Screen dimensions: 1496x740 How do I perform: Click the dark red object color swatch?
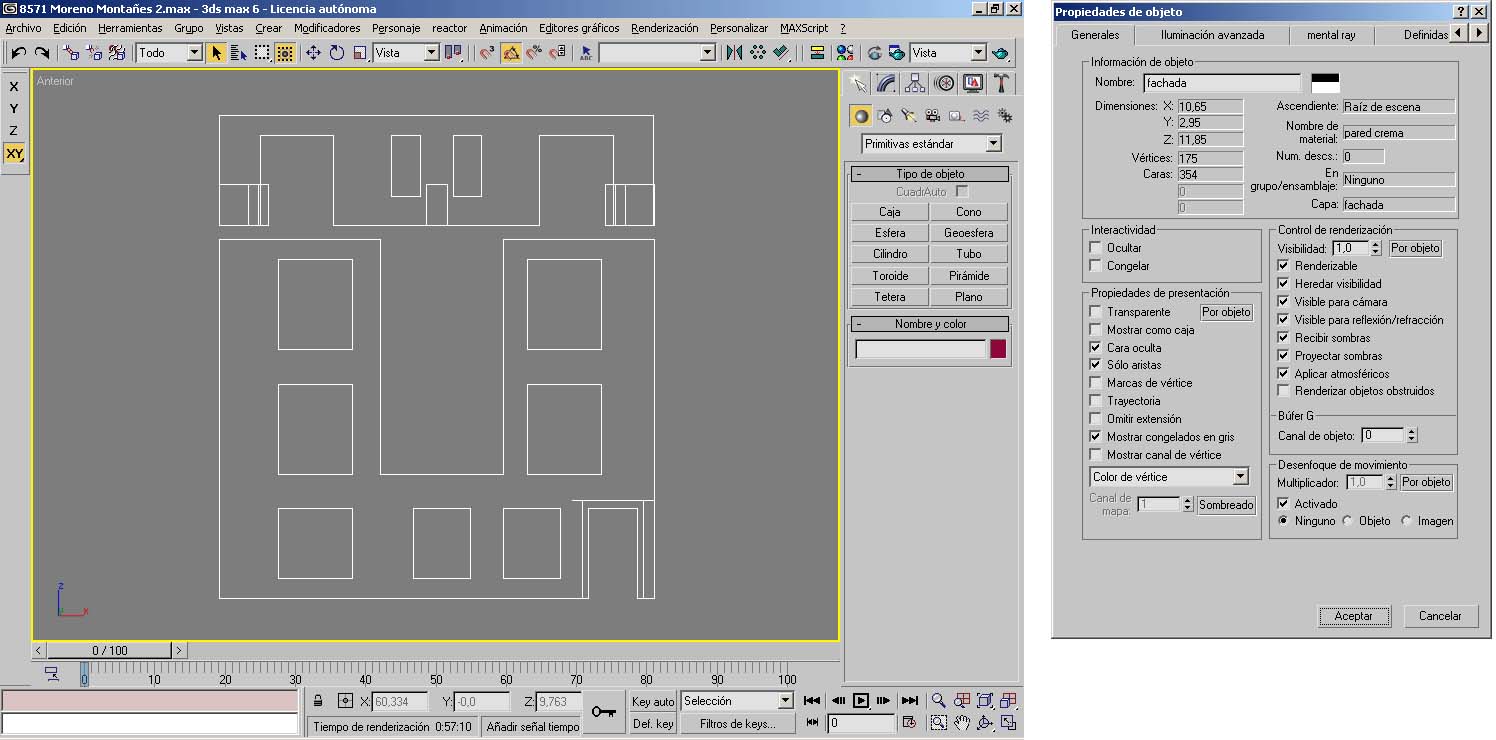pos(998,349)
